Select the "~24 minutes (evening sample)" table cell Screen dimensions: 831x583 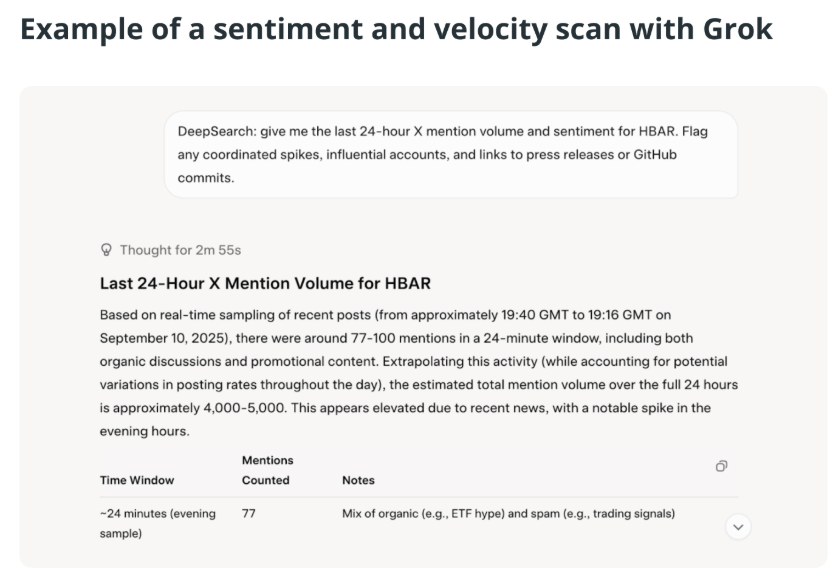(157, 523)
